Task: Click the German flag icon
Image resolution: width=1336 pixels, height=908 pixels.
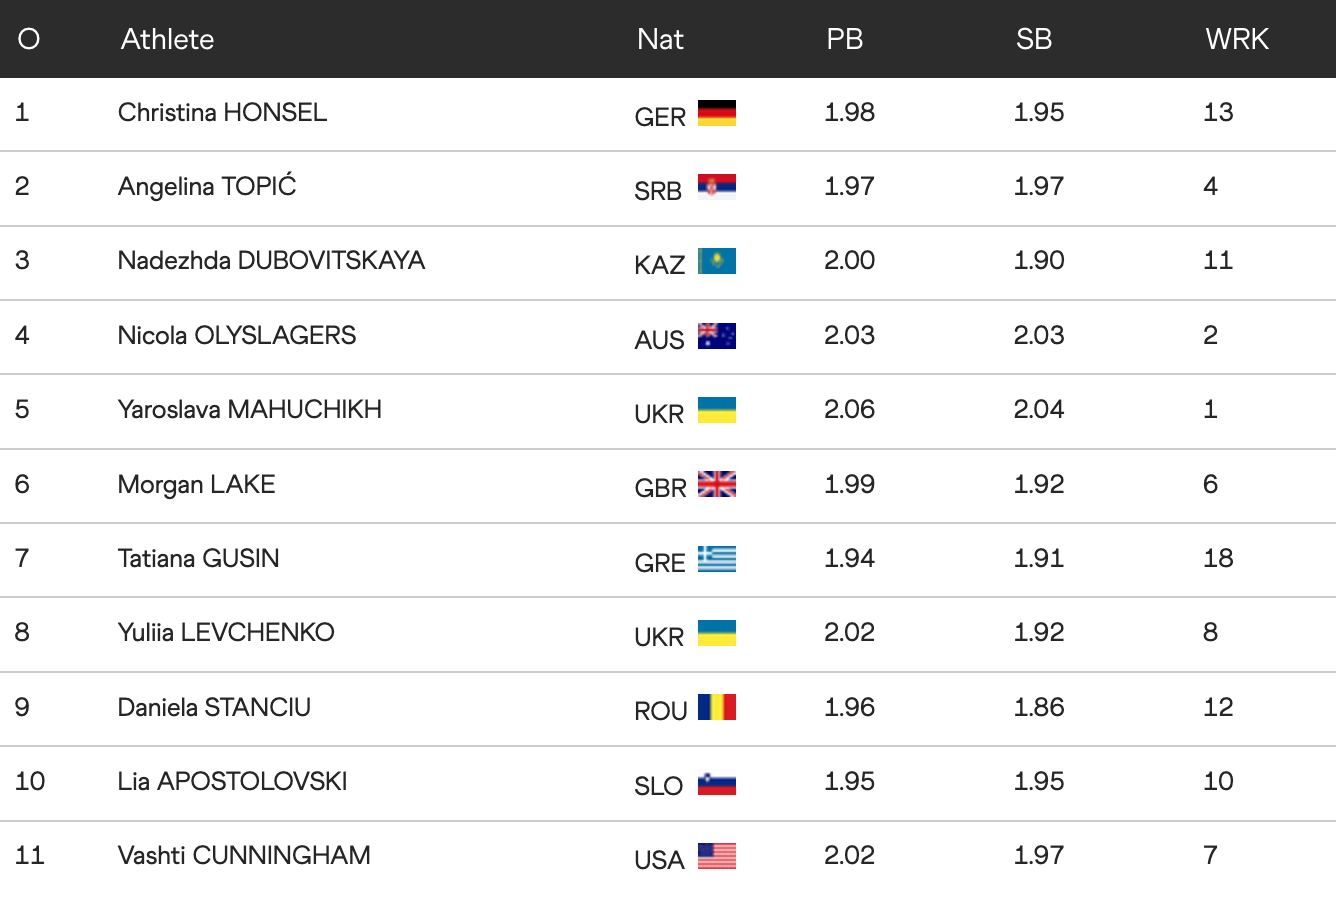Action: (716, 113)
